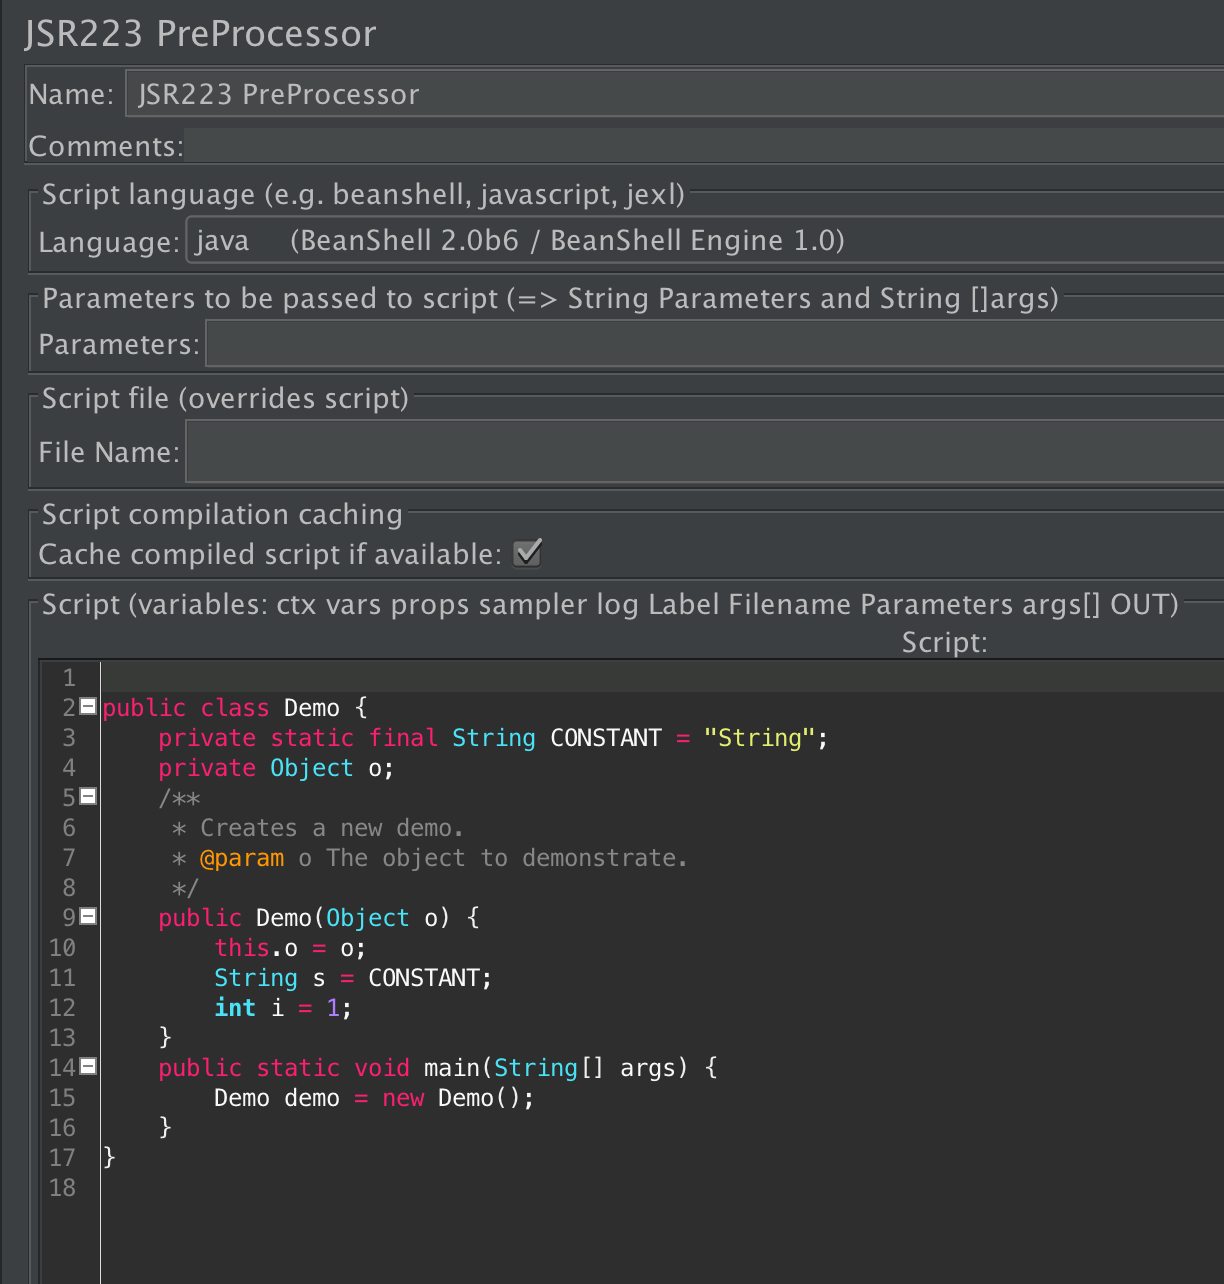Click the int keyword on line 12
Viewport: 1224px width, 1284px height.
[235, 1007]
